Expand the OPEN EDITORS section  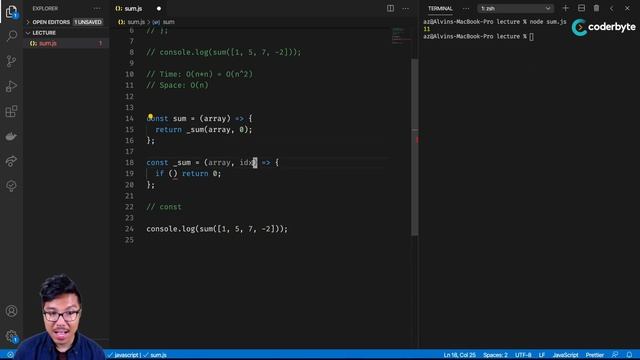[65, 22]
